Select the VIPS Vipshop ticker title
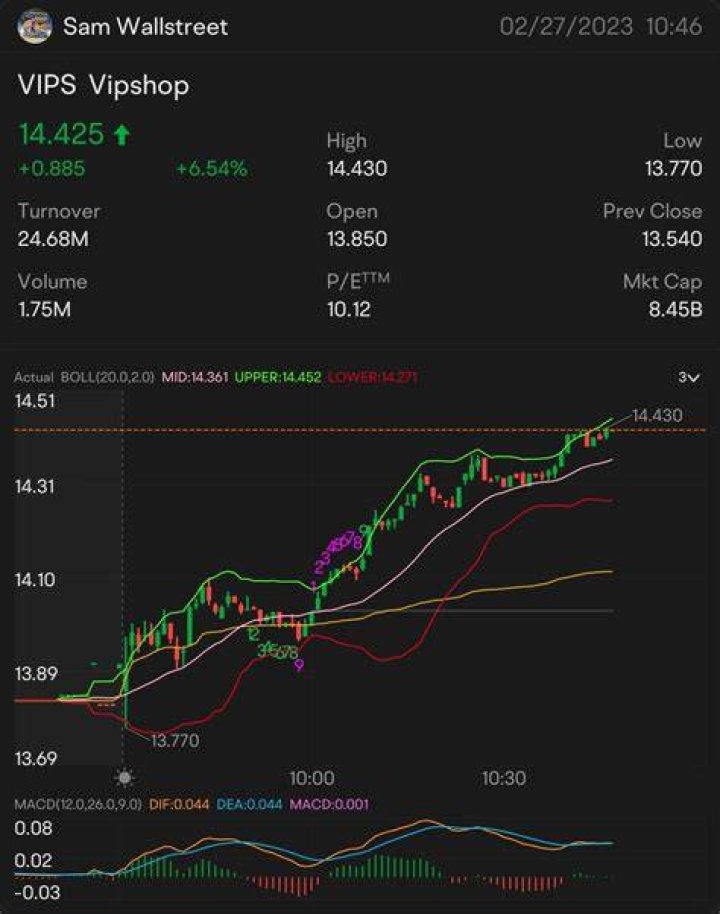Image resolution: width=720 pixels, height=914 pixels. (103, 85)
